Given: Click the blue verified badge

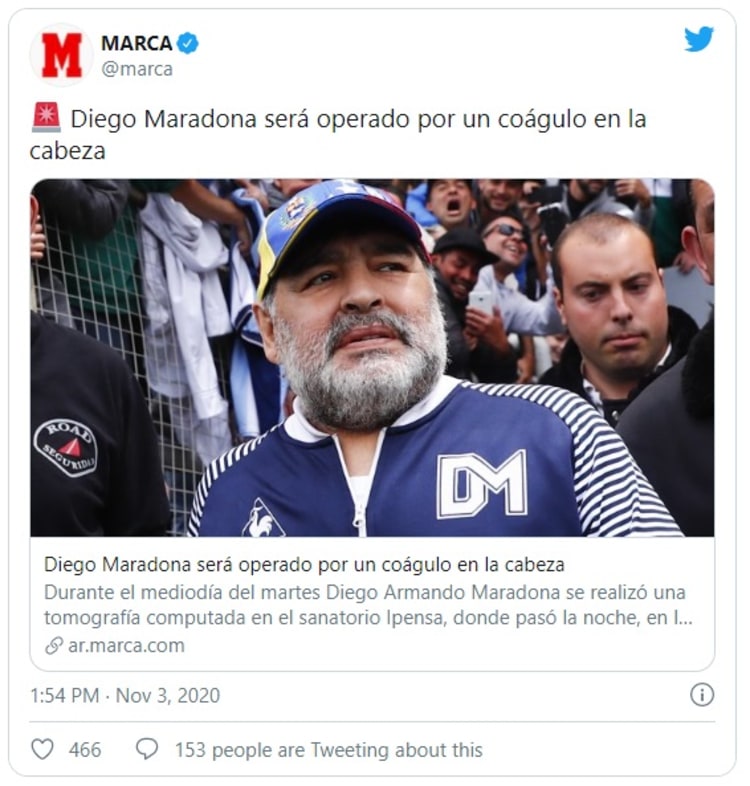Looking at the screenshot, I should 189,43.
